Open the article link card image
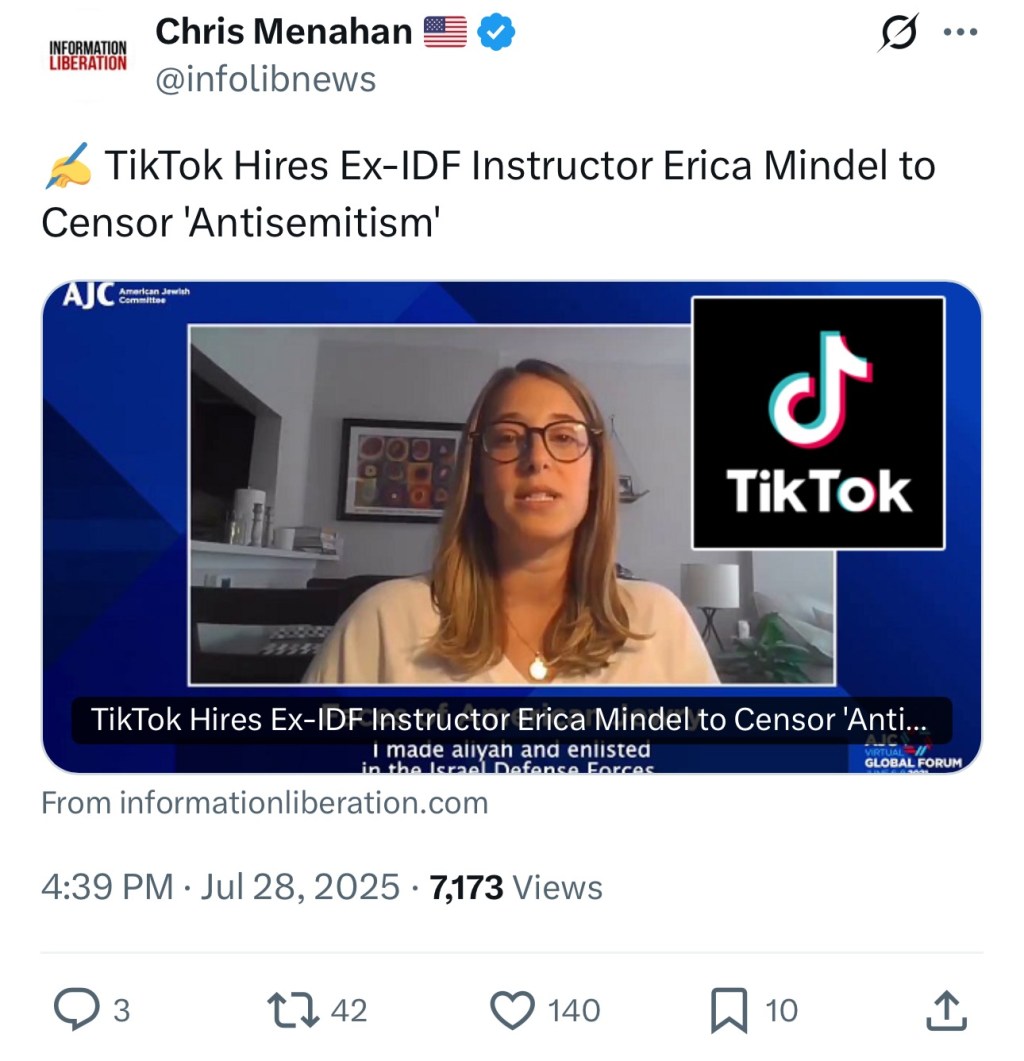Viewport: 1024px width, 1061px height. (x=512, y=526)
